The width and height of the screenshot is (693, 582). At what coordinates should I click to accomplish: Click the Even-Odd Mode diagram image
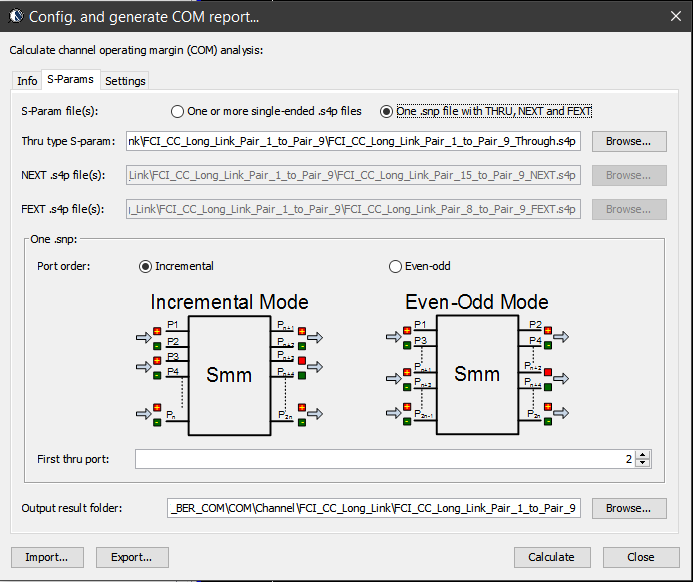(x=476, y=365)
